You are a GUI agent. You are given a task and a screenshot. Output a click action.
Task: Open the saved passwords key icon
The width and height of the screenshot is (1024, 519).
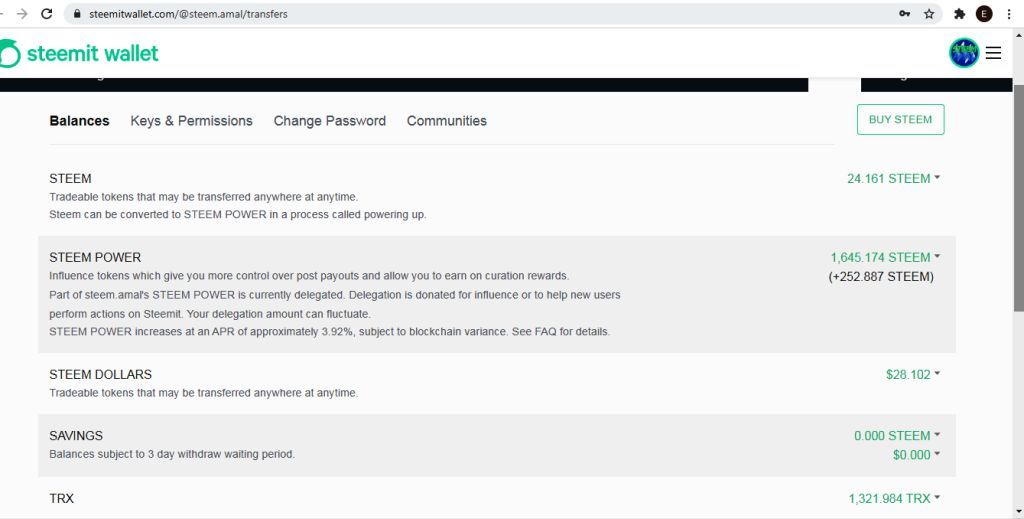pyautogui.click(x=904, y=14)
